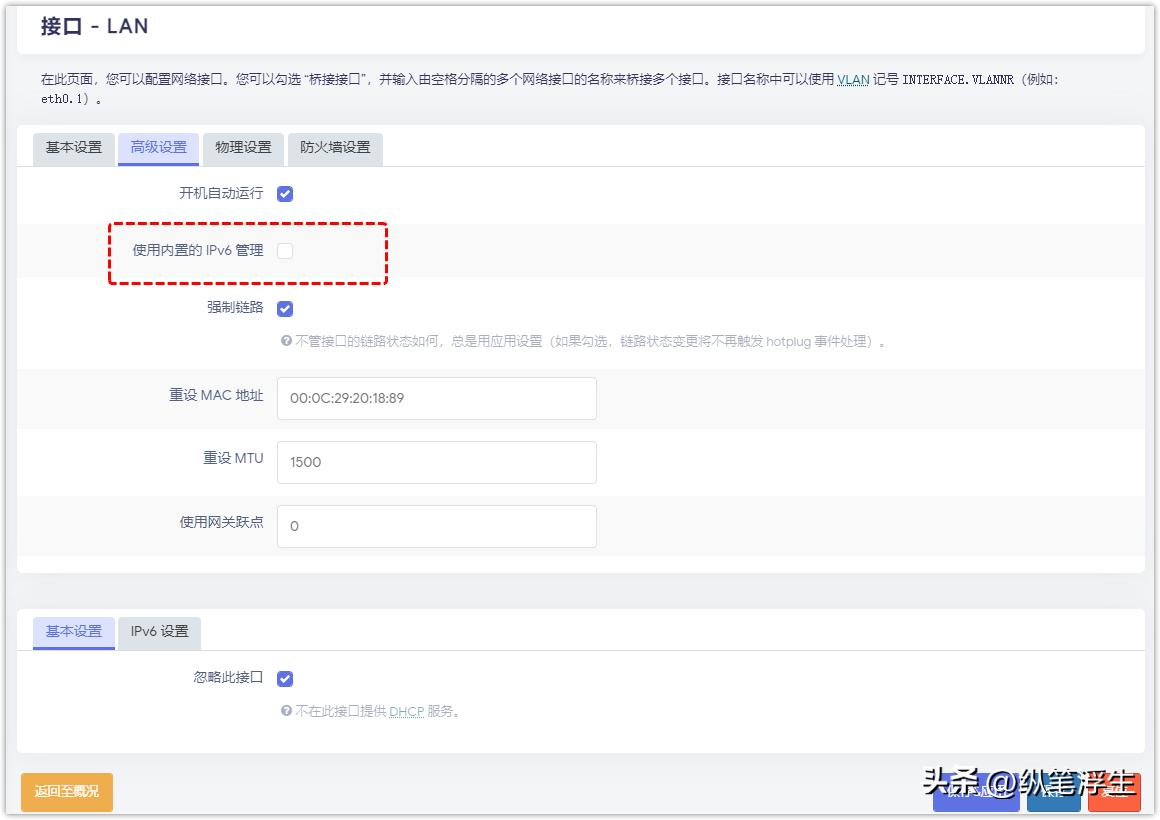Uncheck the 开机自动运行 checkbox

click(284, 193)
